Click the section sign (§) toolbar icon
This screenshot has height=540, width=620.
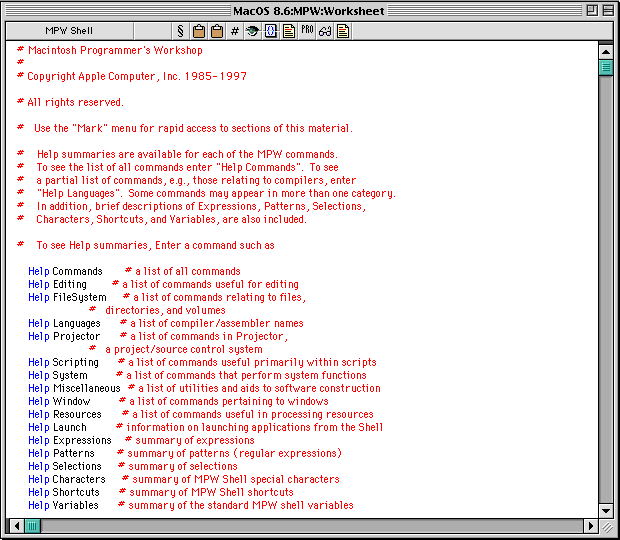180,31
